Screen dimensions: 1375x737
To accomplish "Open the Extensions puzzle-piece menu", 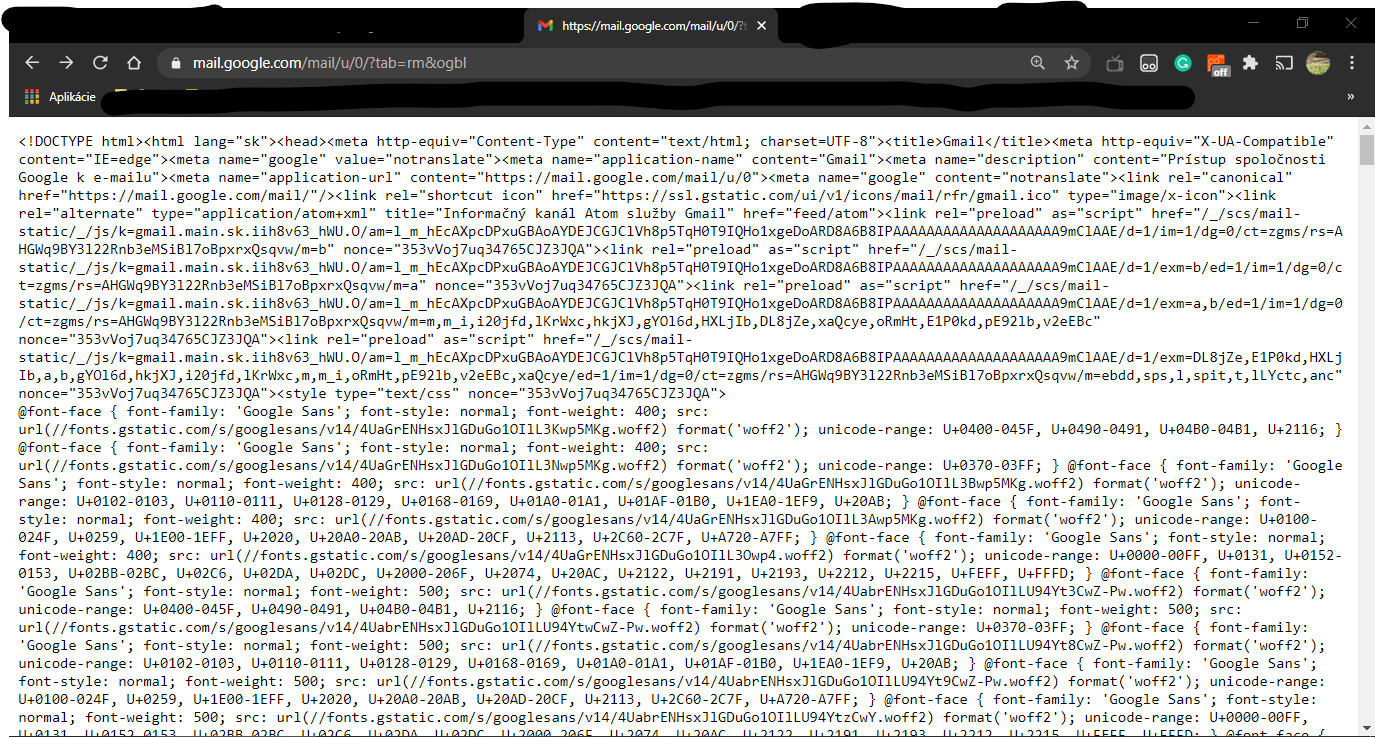I will tap(1250, 63).
